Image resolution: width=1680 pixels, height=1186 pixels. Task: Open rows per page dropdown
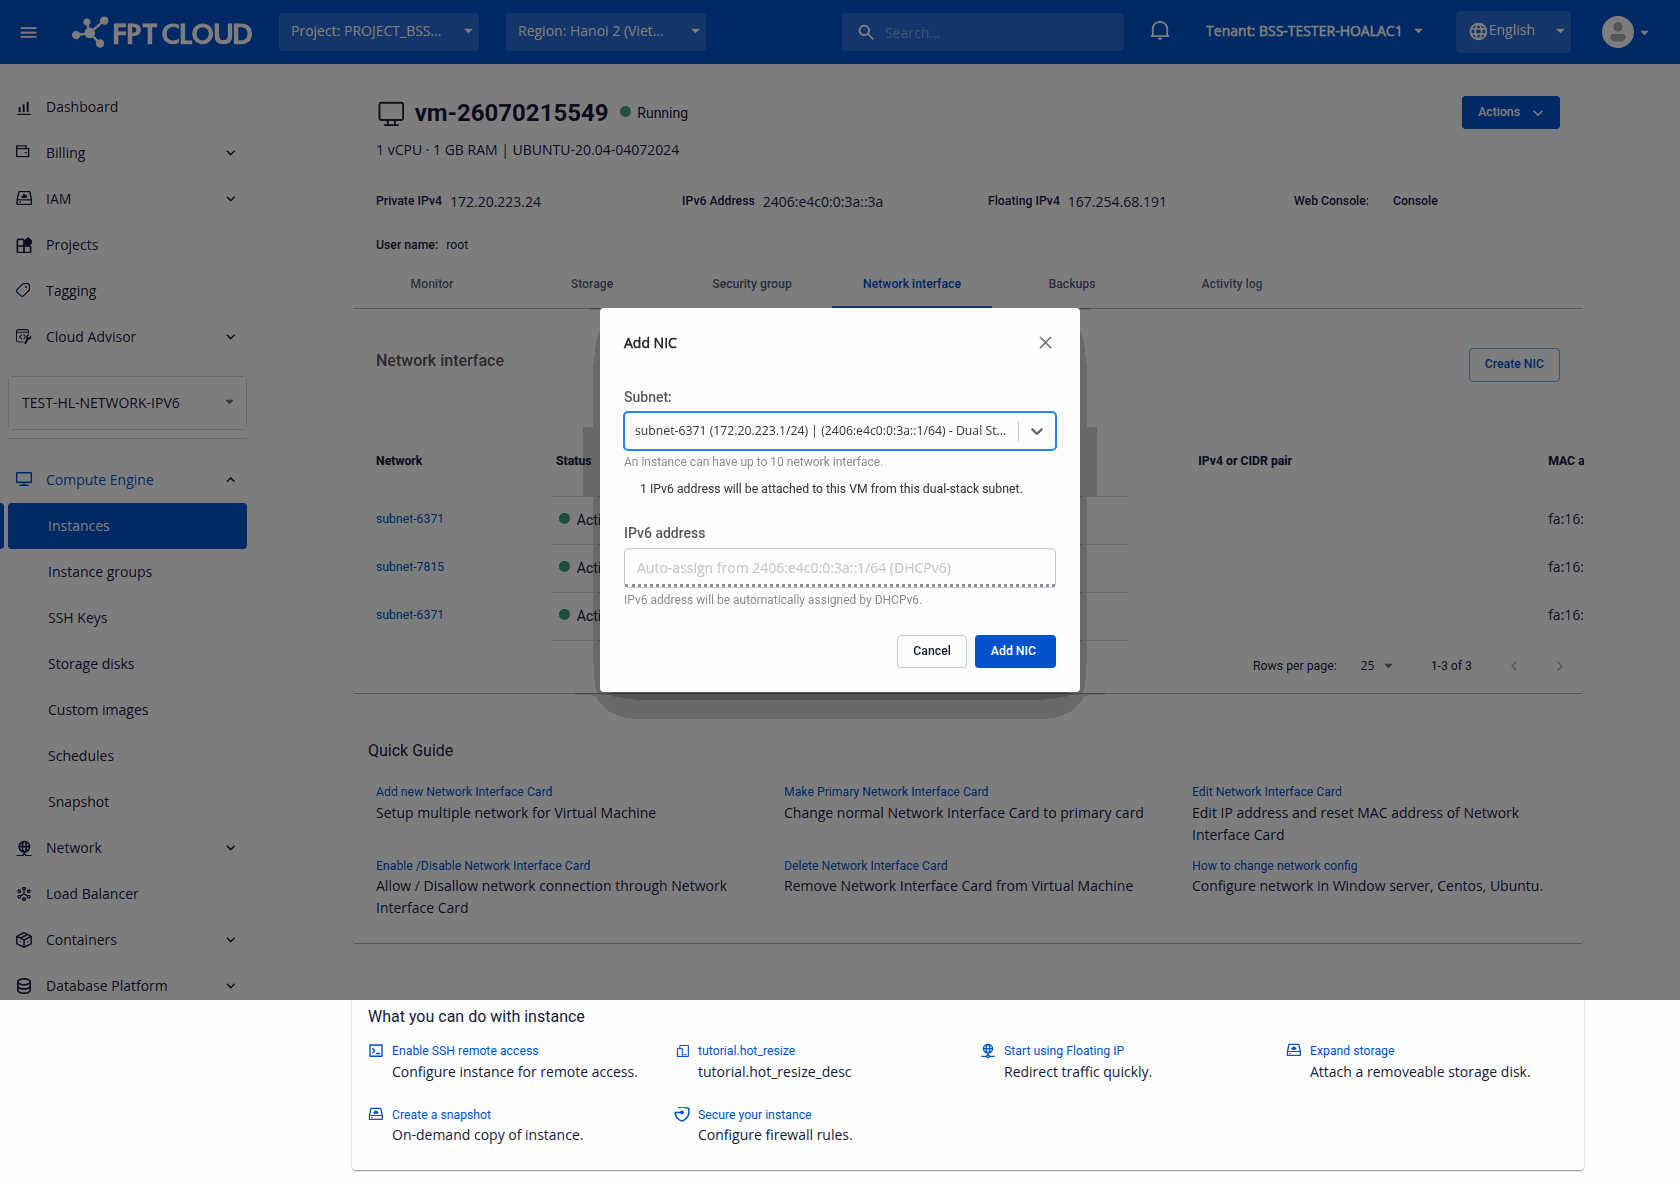tap(1377, 666)
